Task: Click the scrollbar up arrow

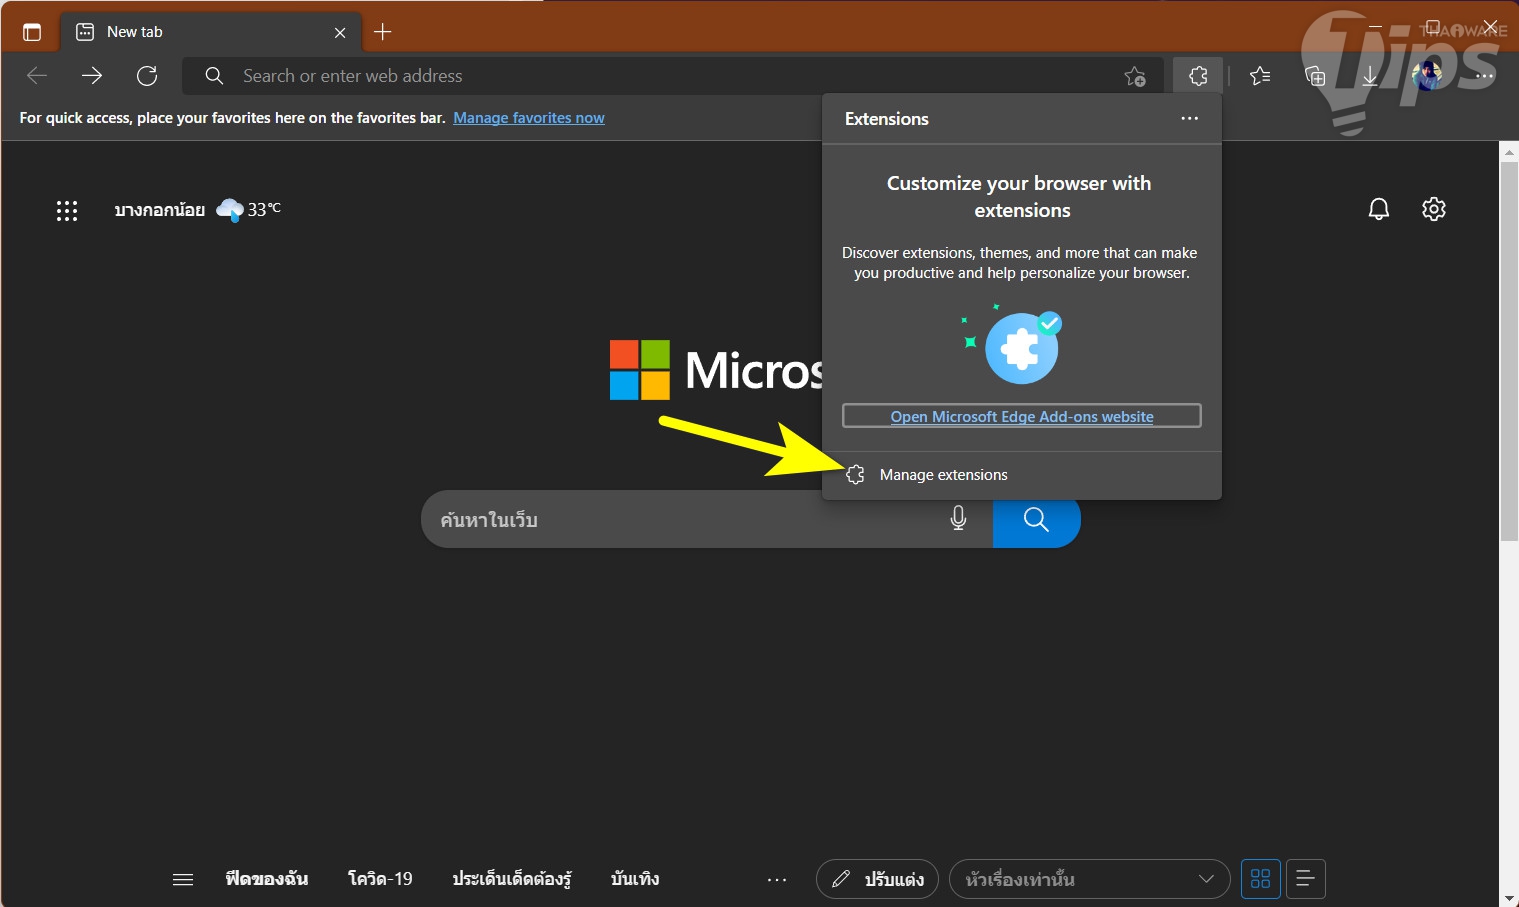Action: click(x=1509, y=151)
